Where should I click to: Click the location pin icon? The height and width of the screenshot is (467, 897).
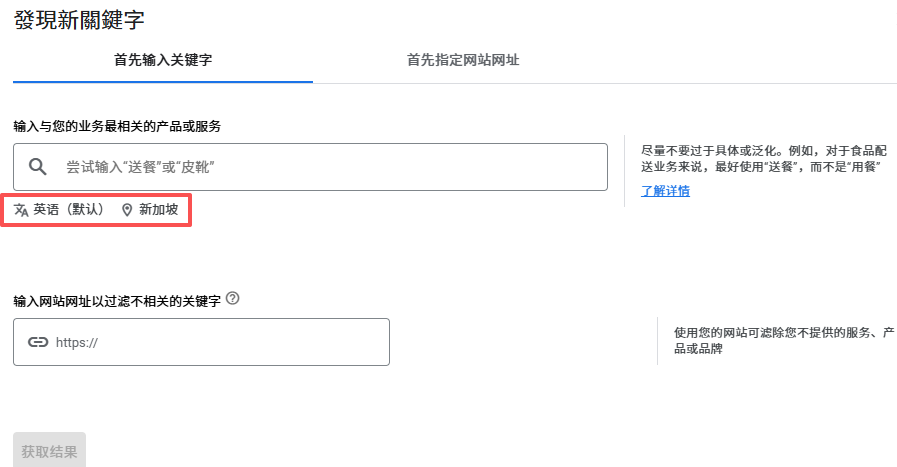coord(127,210)
